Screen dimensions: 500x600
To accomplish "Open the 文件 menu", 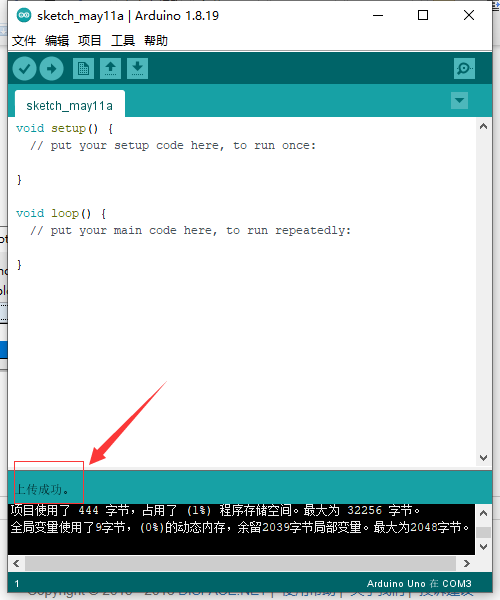I will 24,41.
